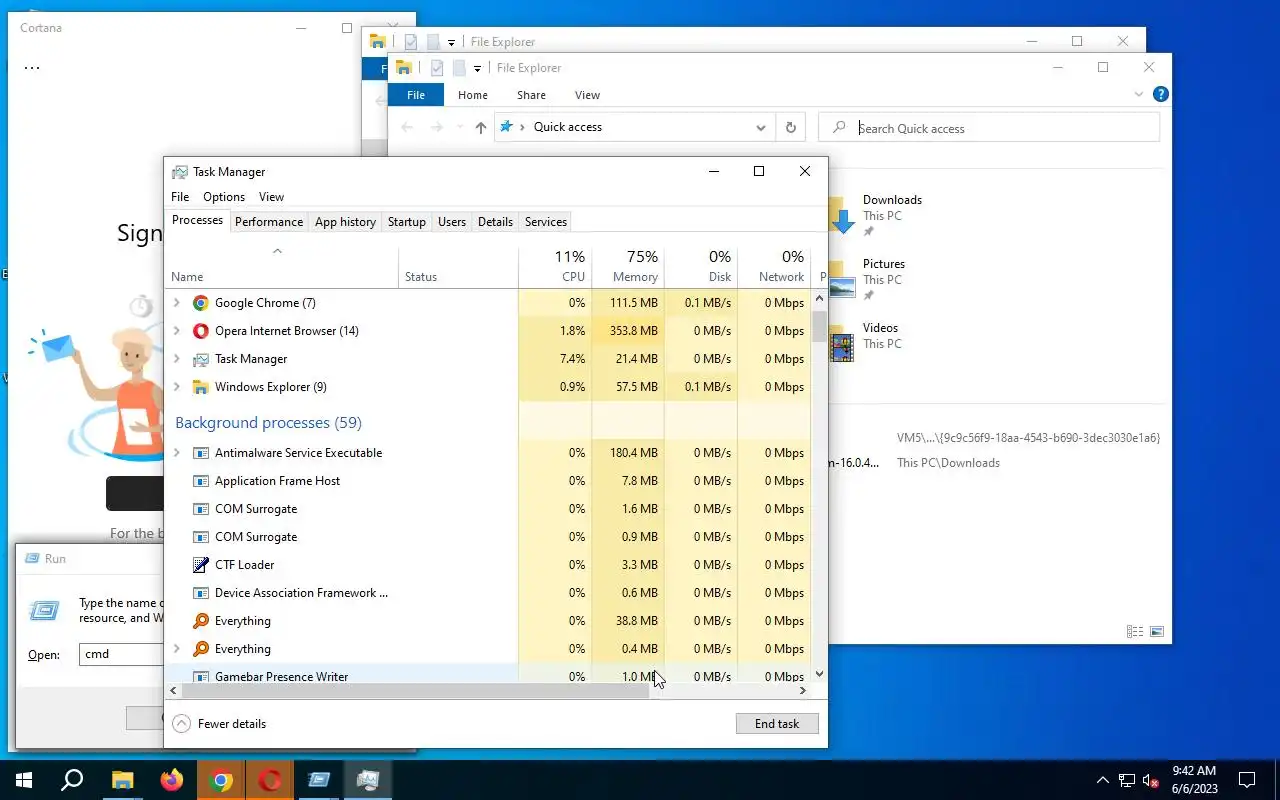Open the Options menu in Task Manager

[x=224, y=197]
